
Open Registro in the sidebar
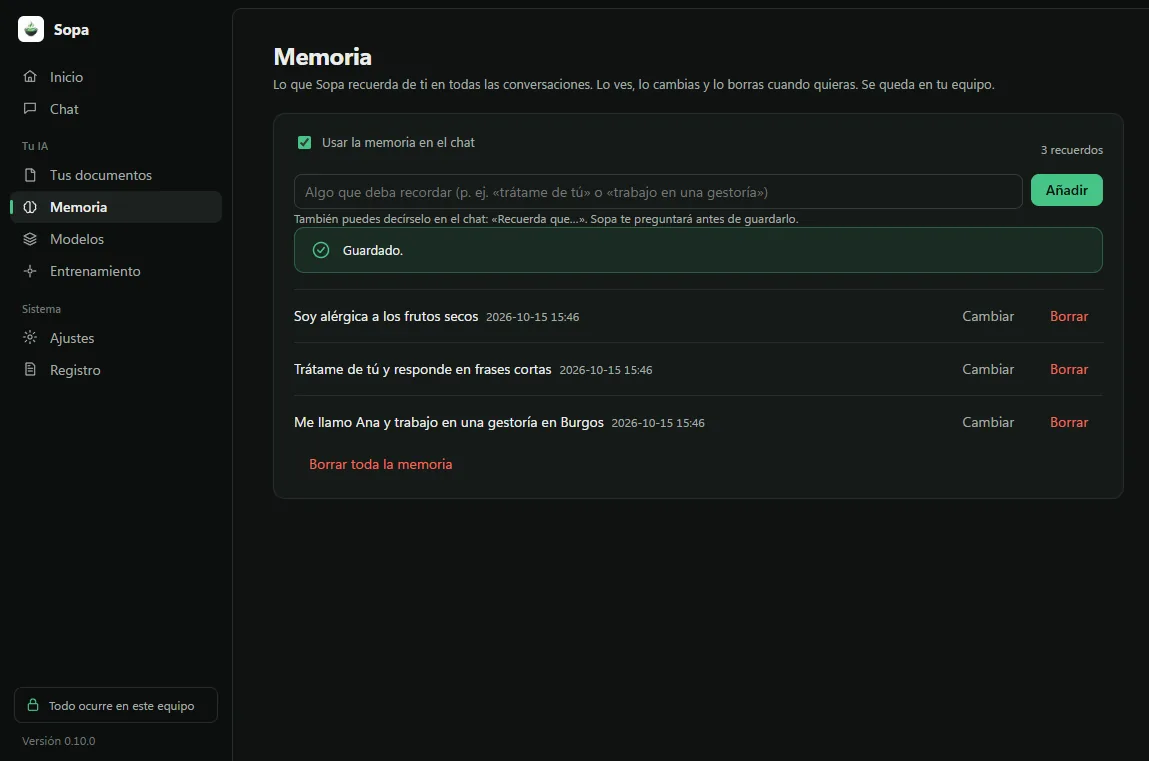[x=116, y=370]
